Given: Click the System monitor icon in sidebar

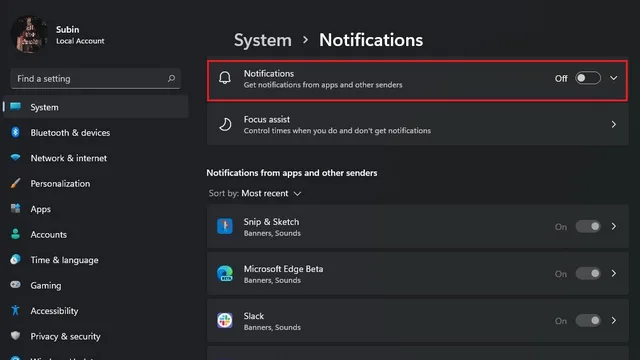Looking at the screenshot, I should point(16,107).
